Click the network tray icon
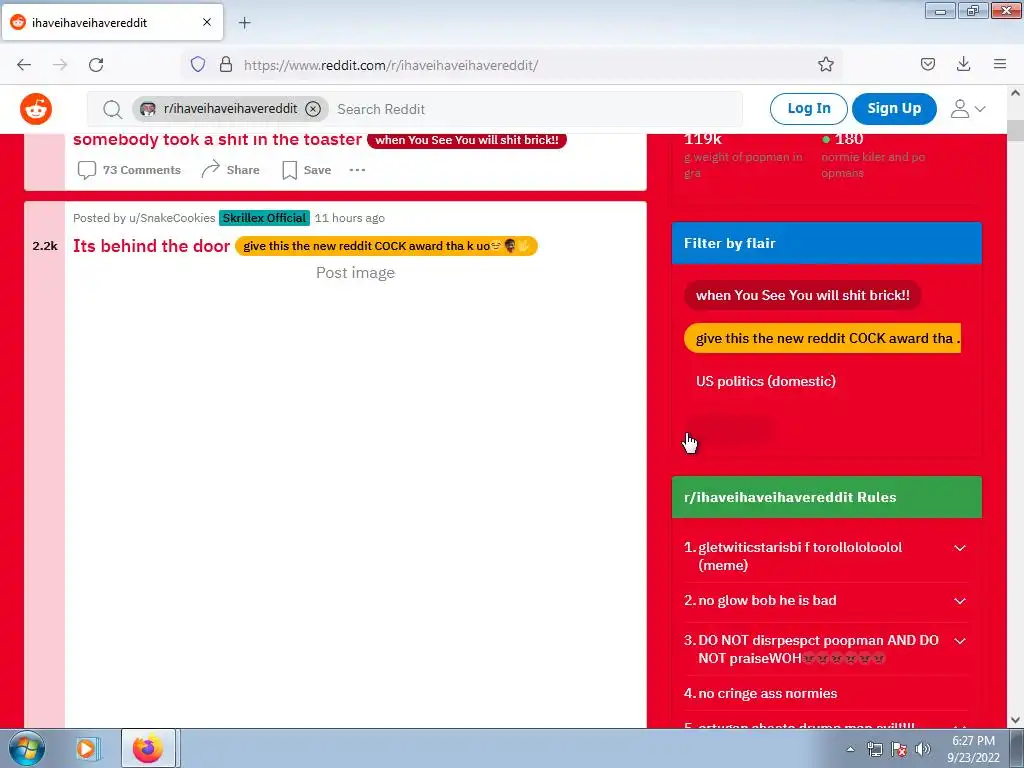 pyautogui.click(x=874, y=749)
